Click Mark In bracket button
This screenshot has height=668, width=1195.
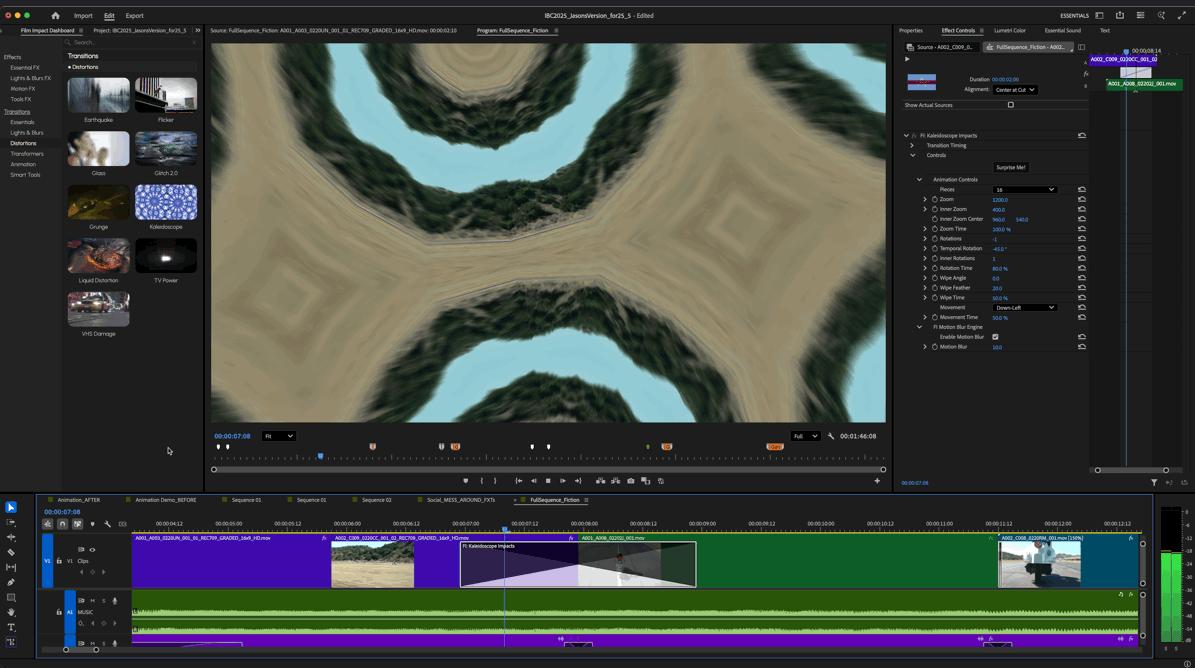(481, 481)
